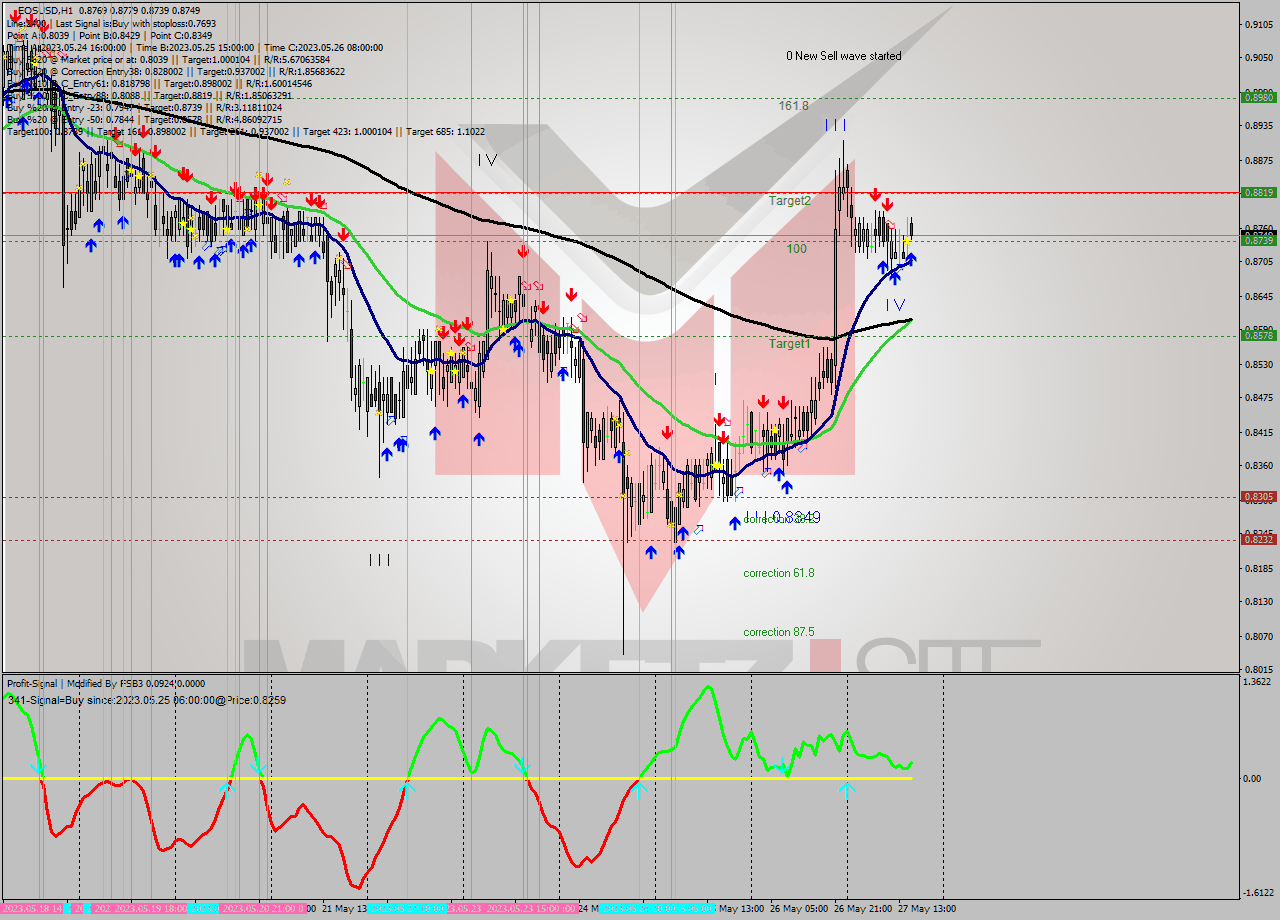Click the red 0.8819 price tag
The height and width of the screenshot is (920, 1280).
click(1257, 192)
